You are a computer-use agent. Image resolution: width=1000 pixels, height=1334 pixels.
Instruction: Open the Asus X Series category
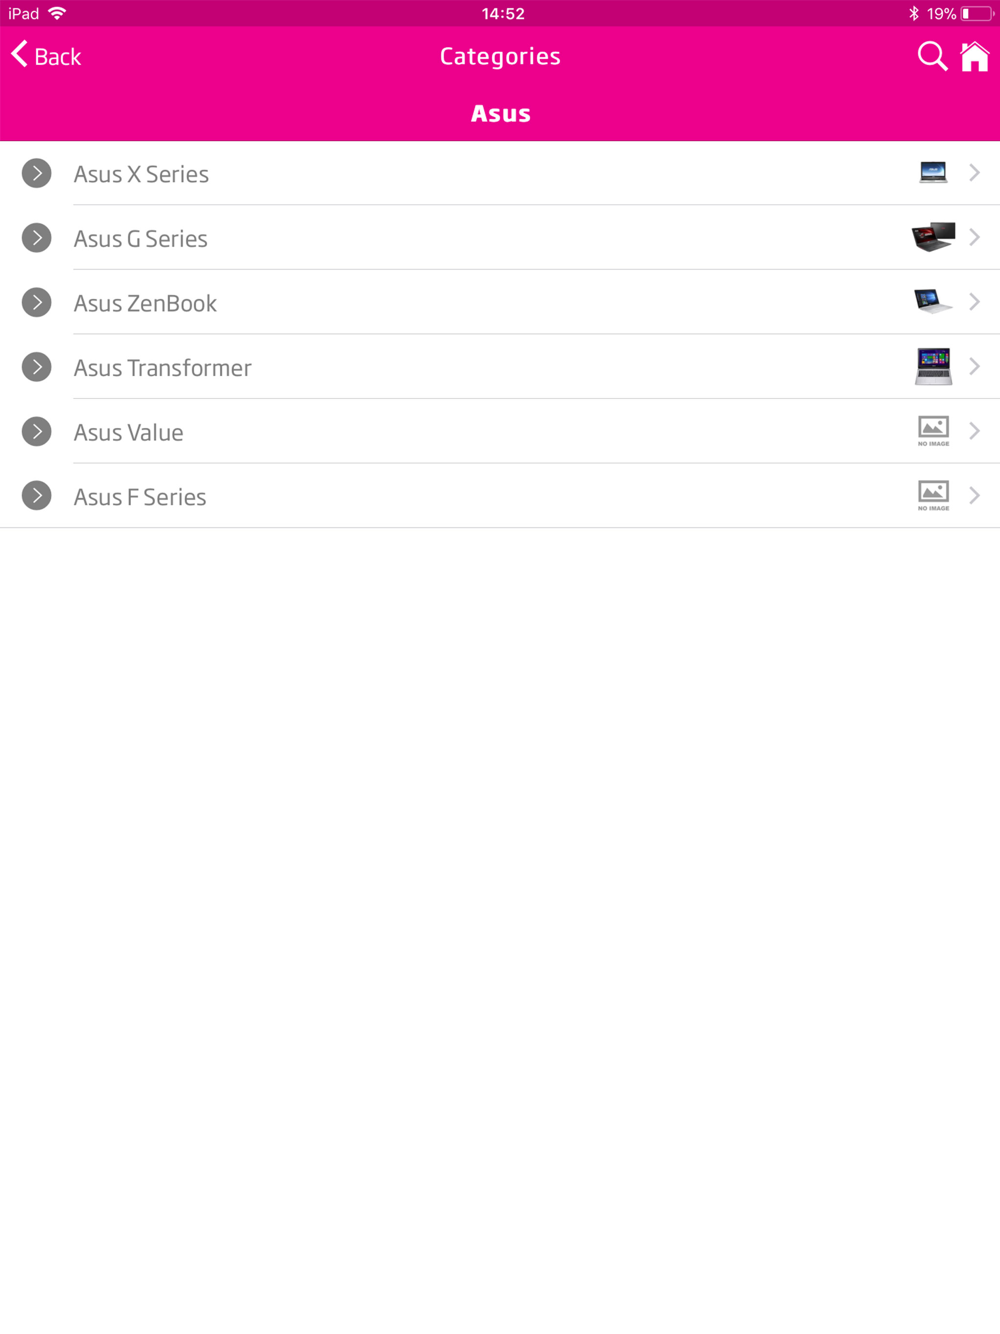[x=141, y=174]
